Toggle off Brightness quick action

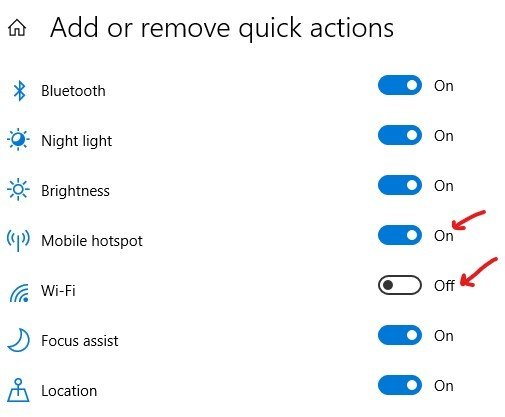[x=400, y=185]
